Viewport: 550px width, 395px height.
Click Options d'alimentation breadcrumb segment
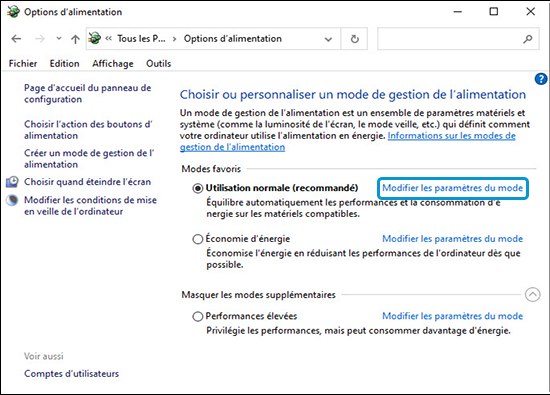233,39
